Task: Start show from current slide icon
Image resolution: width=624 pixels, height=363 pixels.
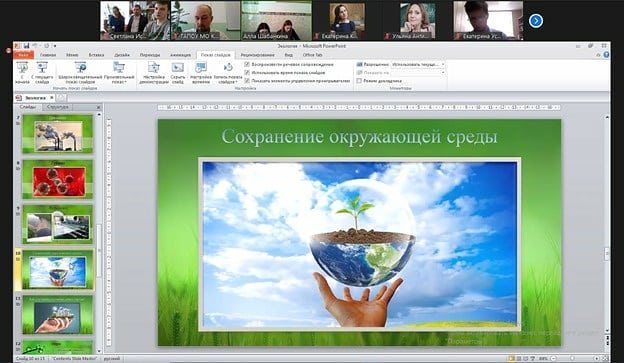Action: 42,67
